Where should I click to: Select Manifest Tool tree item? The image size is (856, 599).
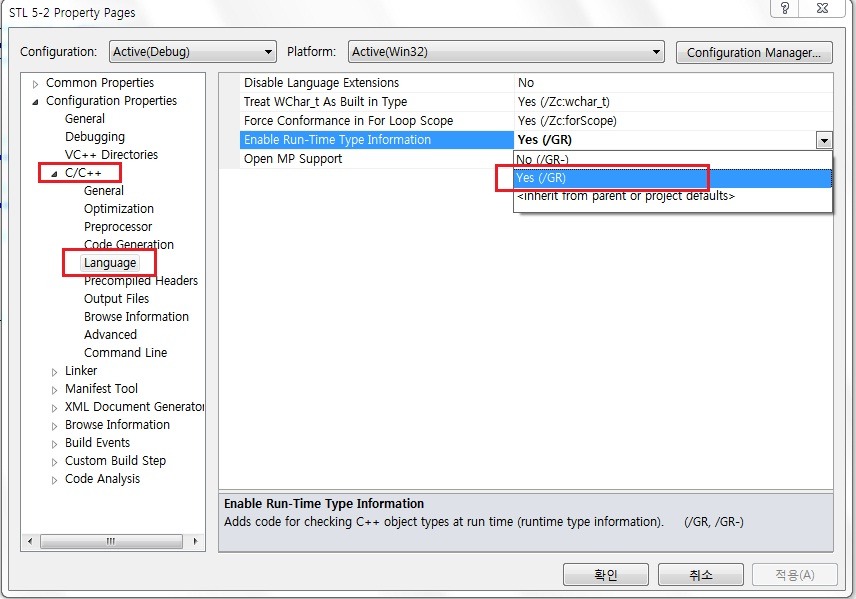(x=101, y=389)
